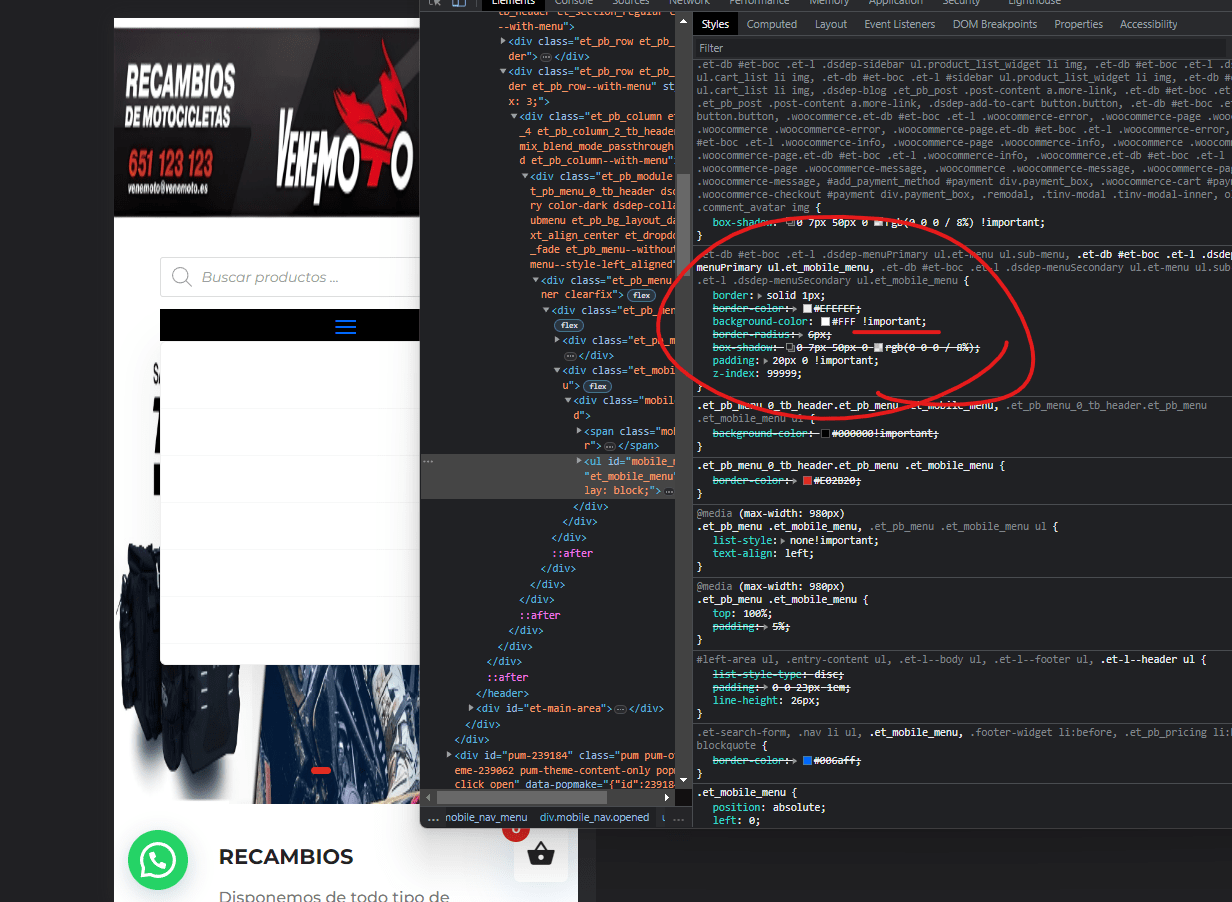Click the Filter styles input field

[962, 48]
